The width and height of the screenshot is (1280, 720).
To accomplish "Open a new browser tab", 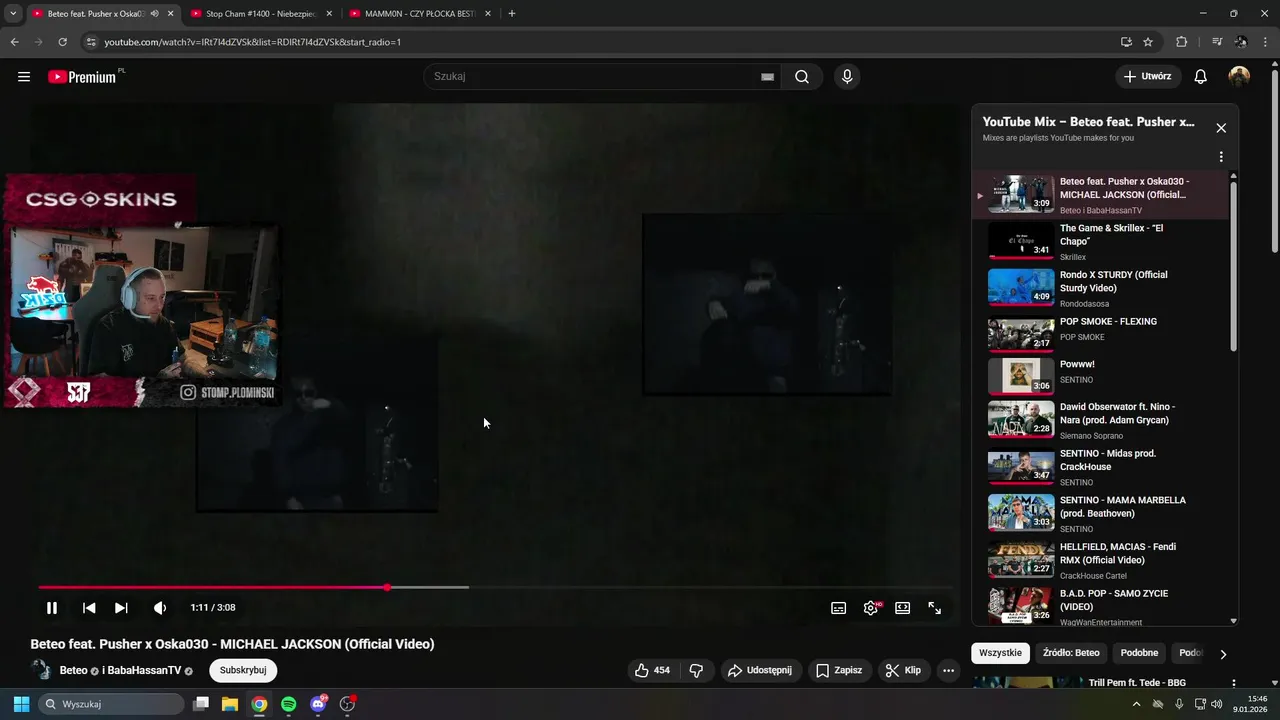I will 512,14.
